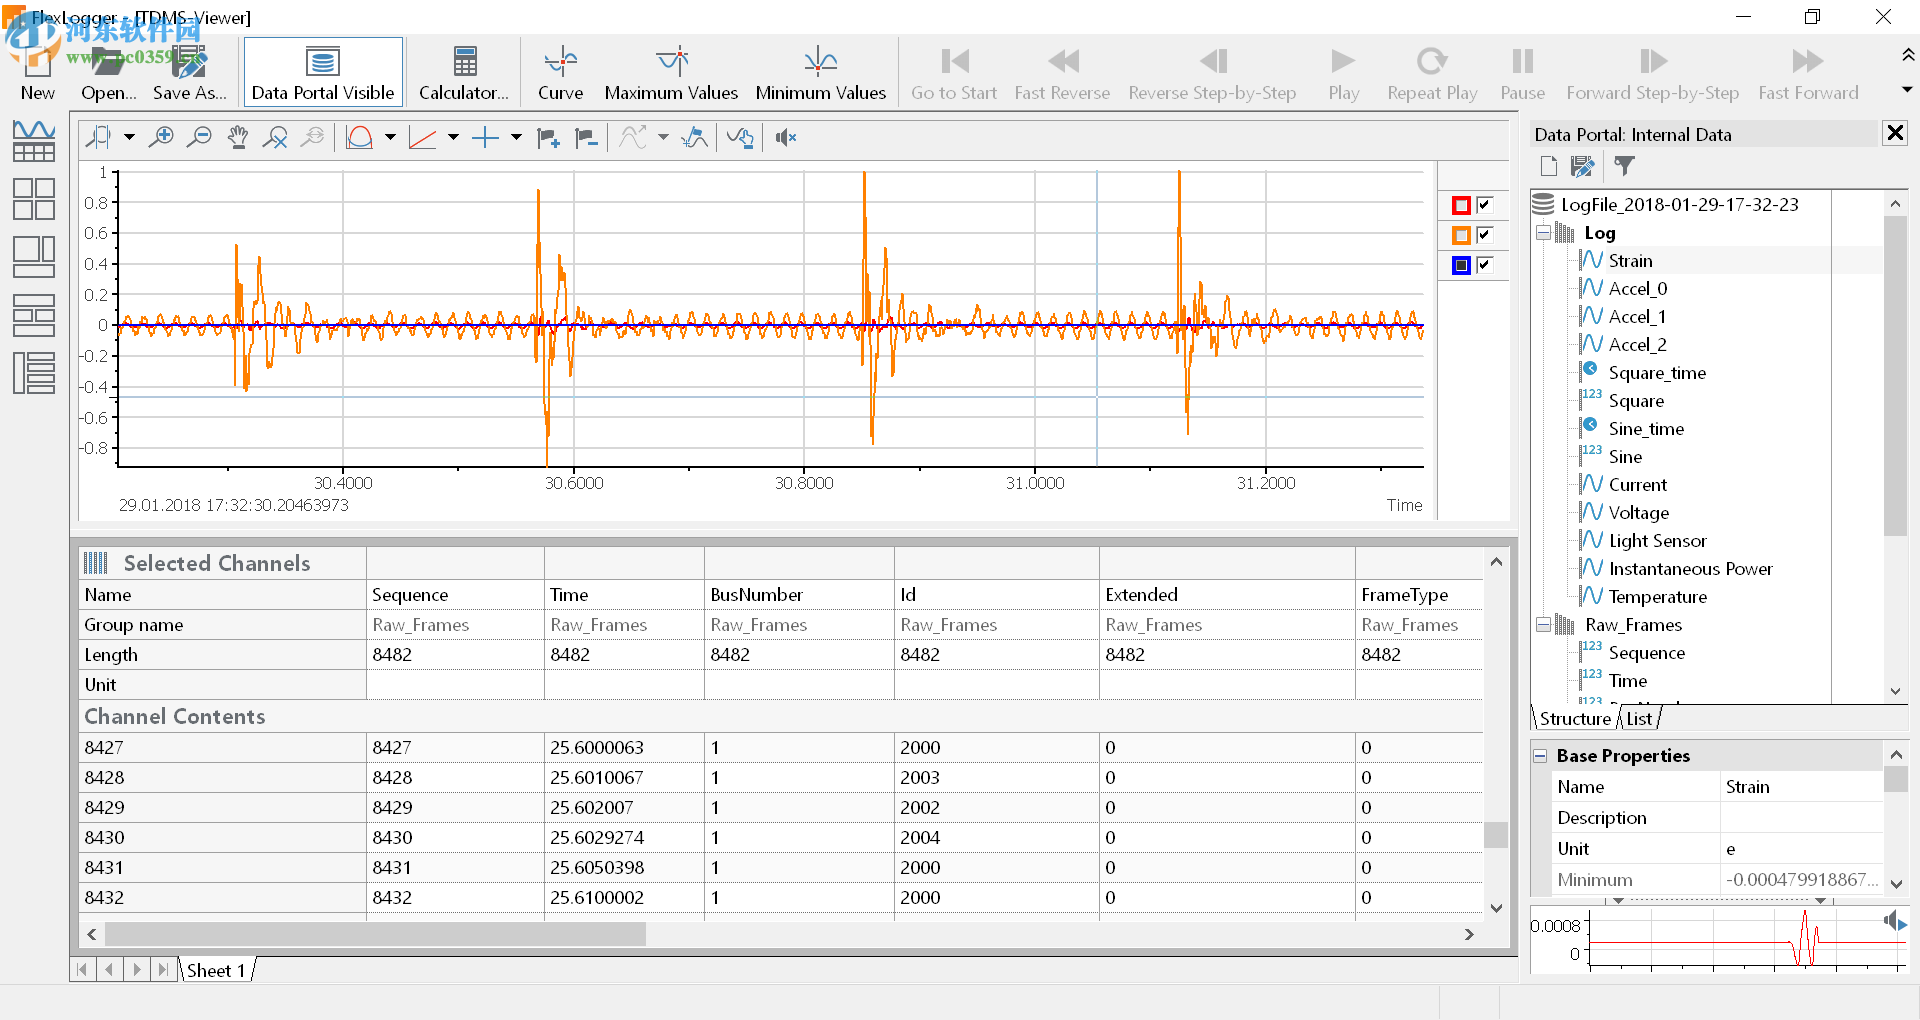
Task: Uncheck the orange curve visibility checkbox
Action: (x=1485, y=235)
